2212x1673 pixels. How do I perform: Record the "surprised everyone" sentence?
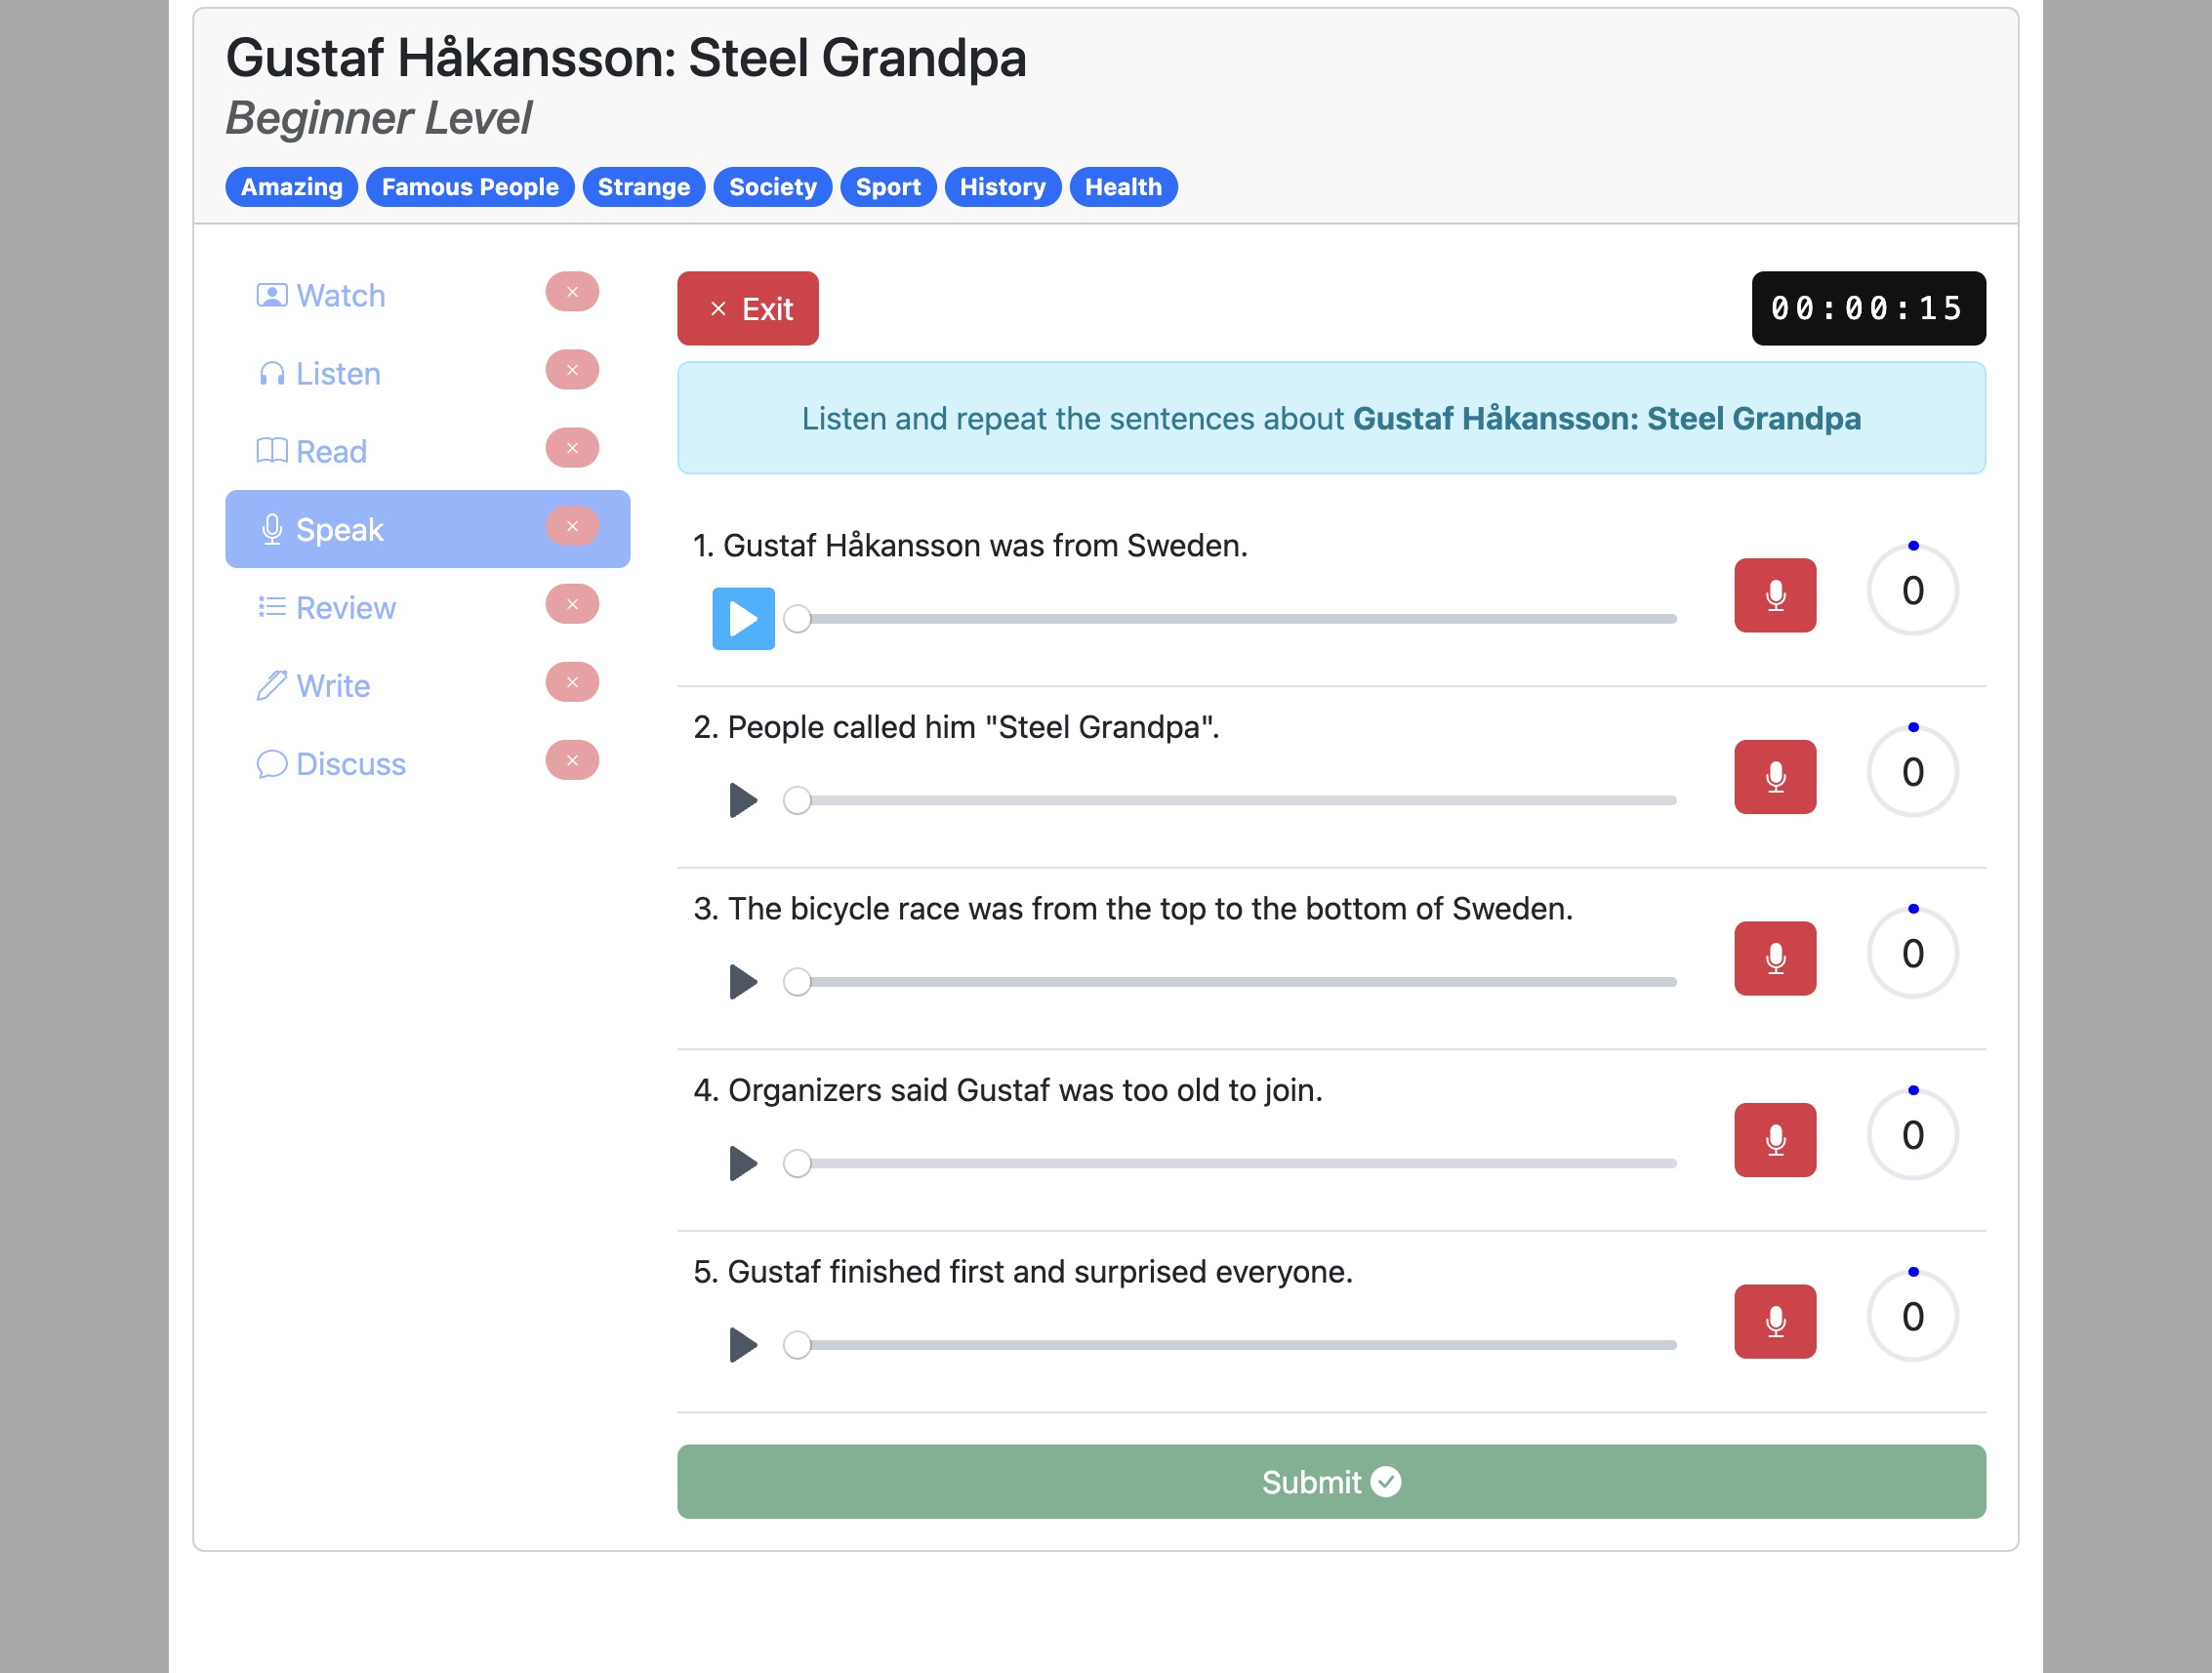coord(1775,1321)
